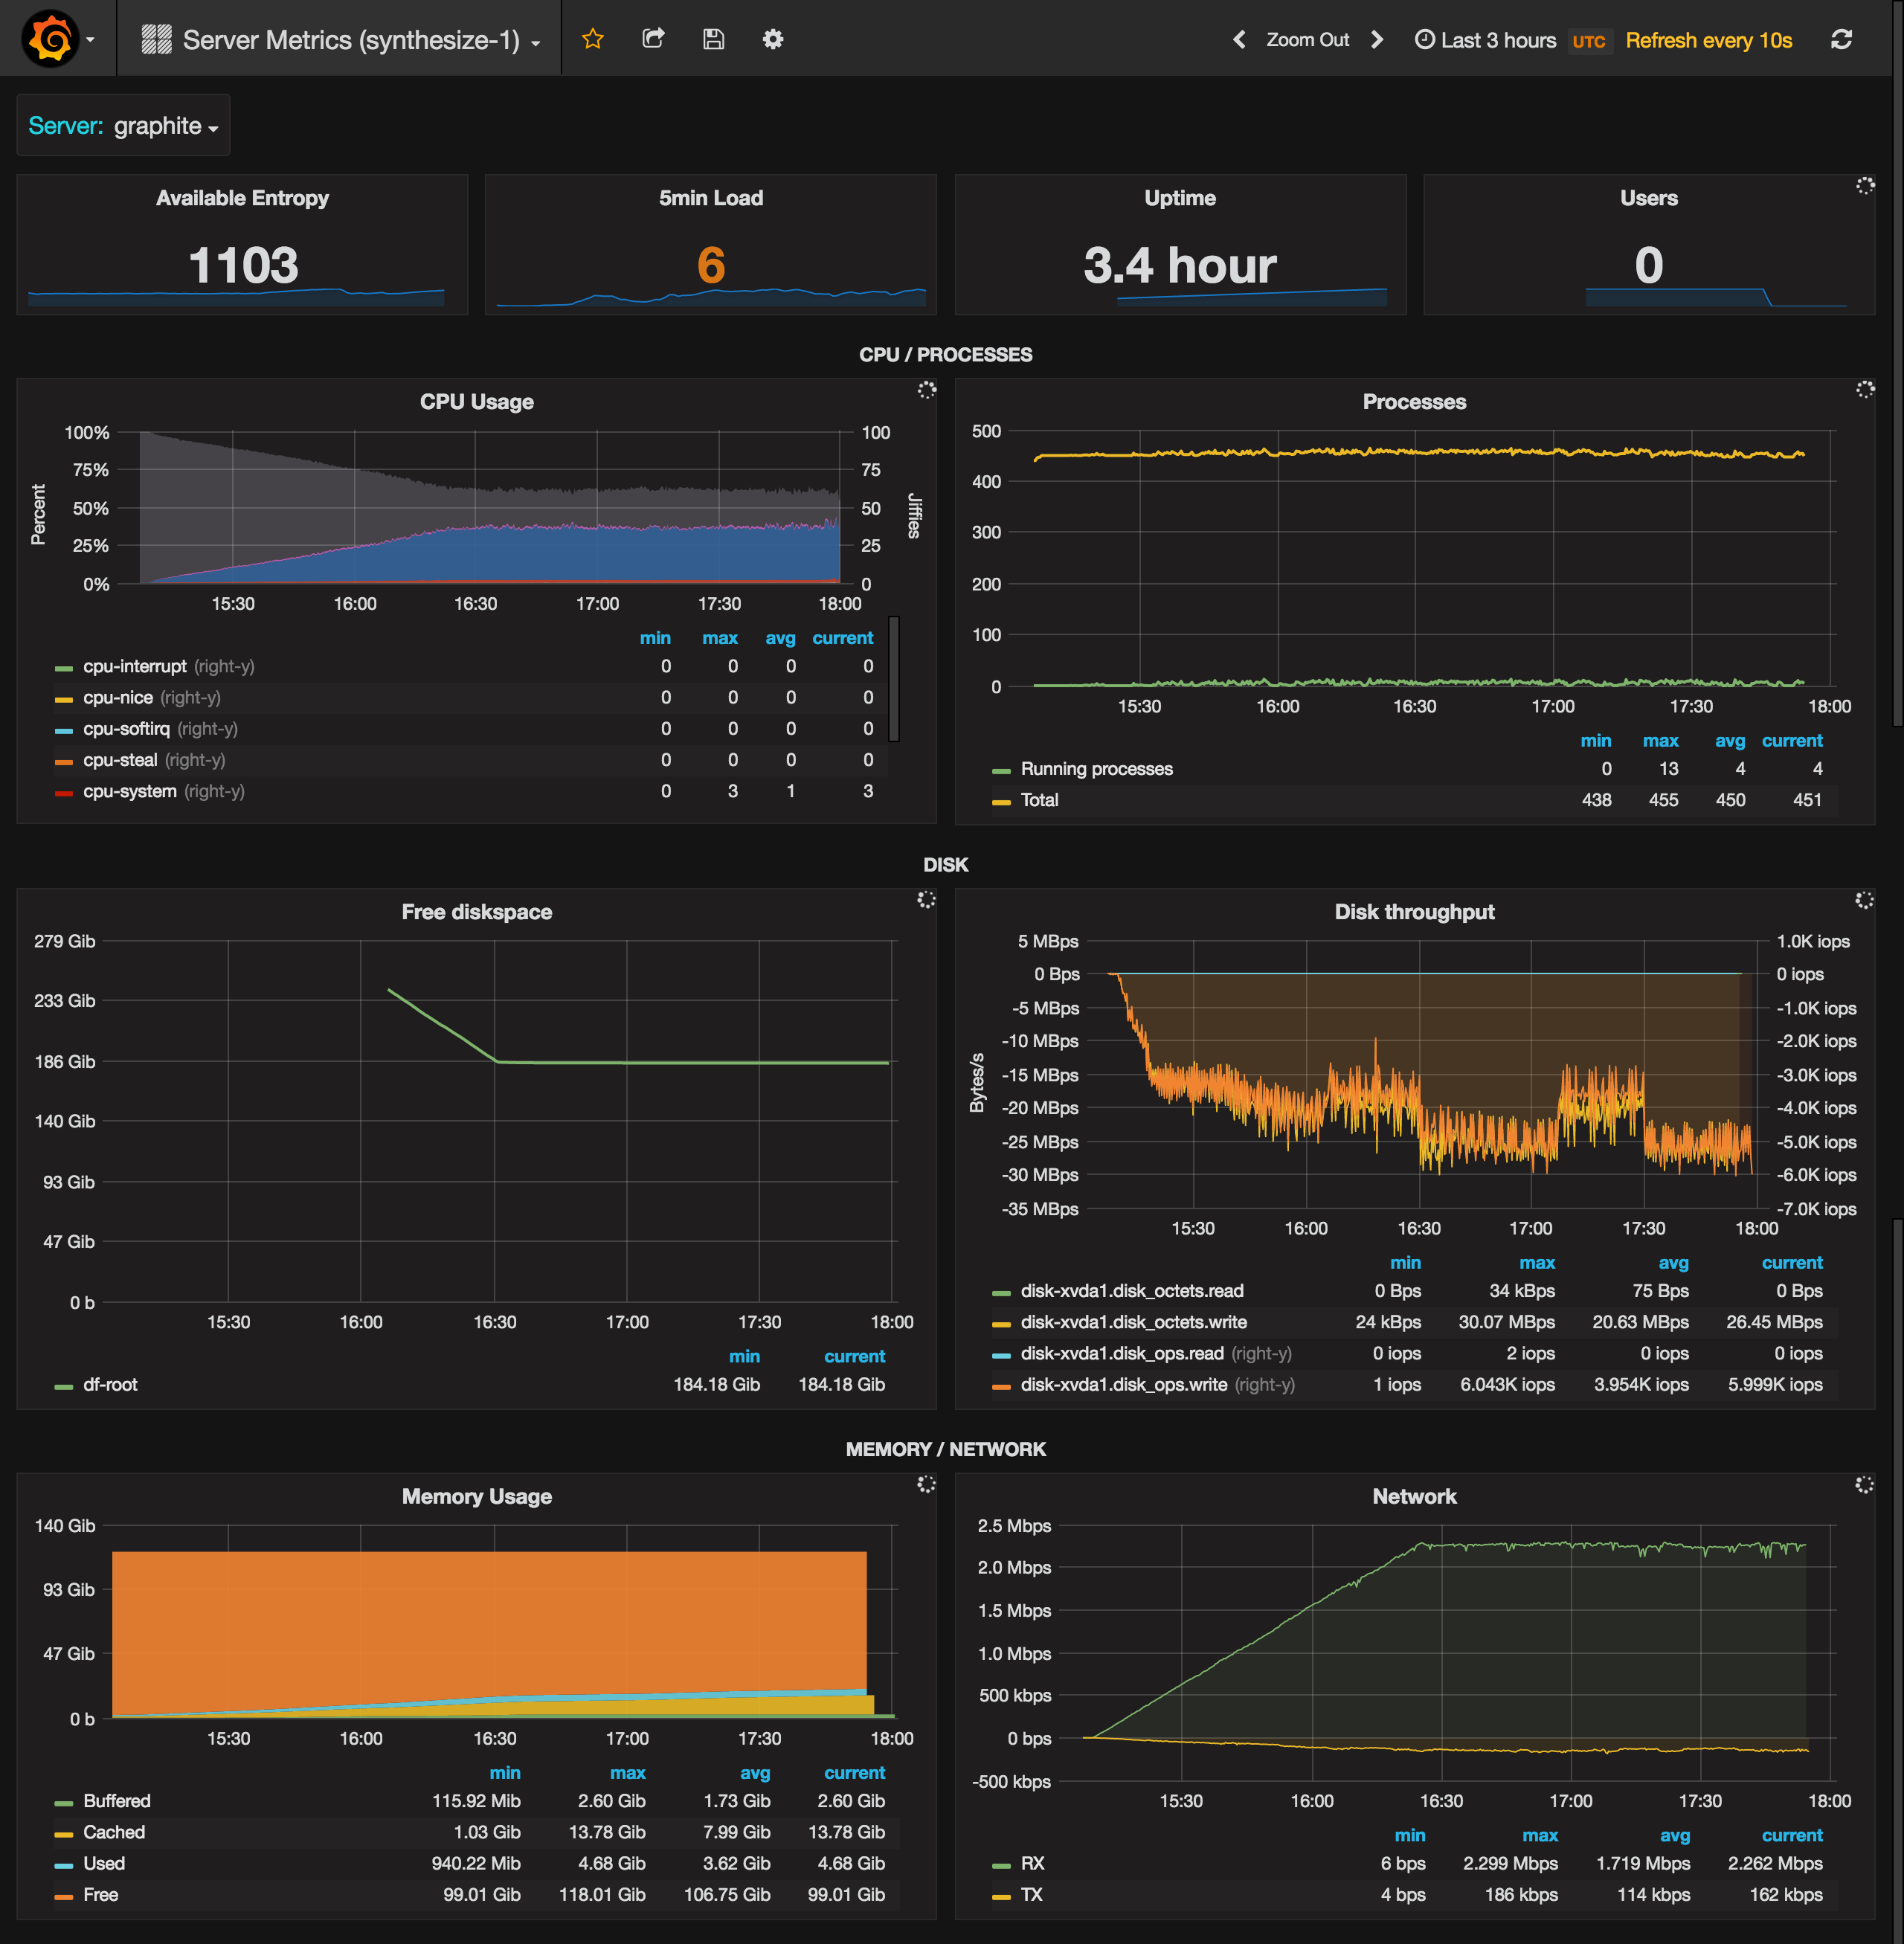Star this dashboard as favorite
Screen dimensions: 1904x1944
point(593,40)
